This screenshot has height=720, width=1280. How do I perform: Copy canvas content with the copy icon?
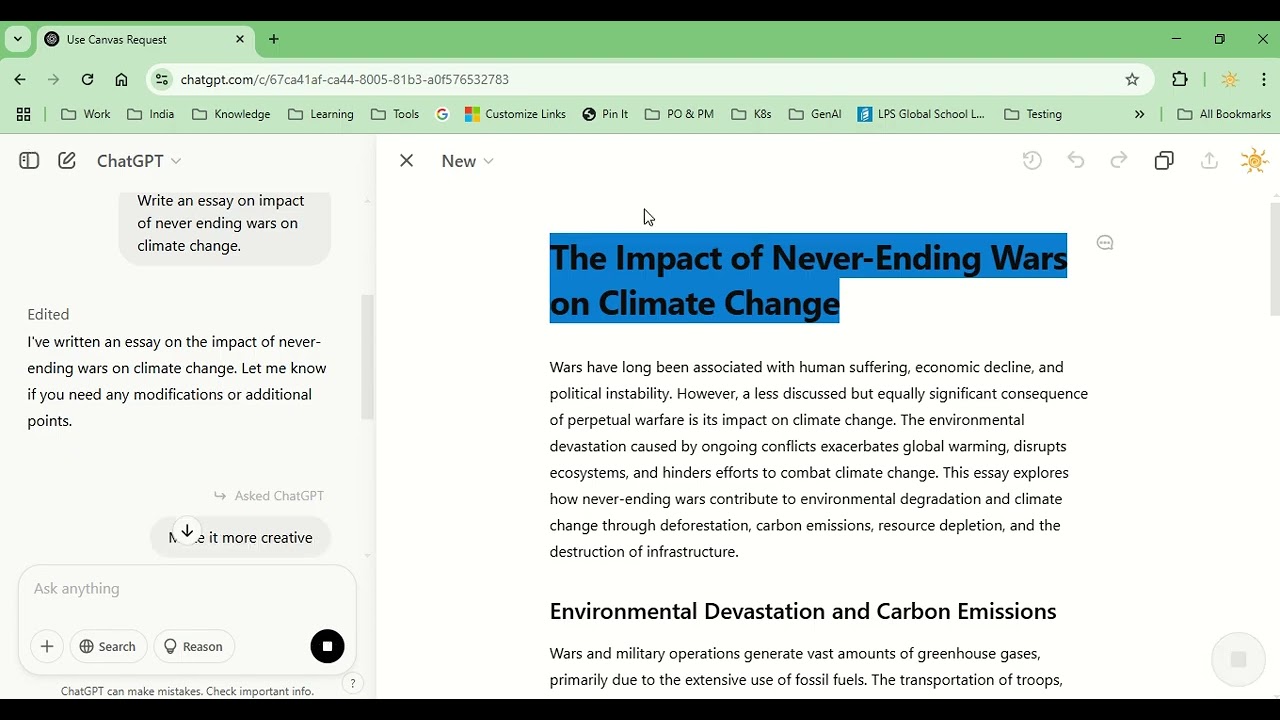[x=1164, y=160]
